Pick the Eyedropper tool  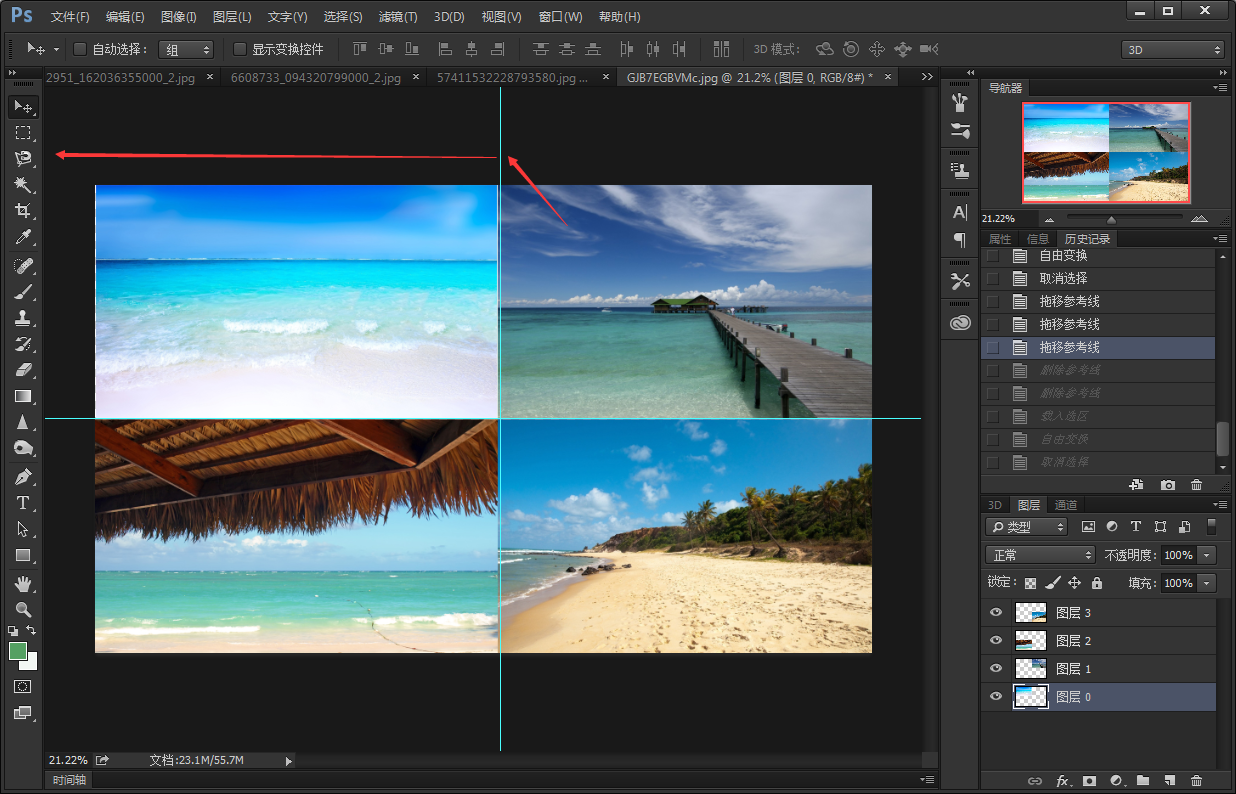pos(23,237)
